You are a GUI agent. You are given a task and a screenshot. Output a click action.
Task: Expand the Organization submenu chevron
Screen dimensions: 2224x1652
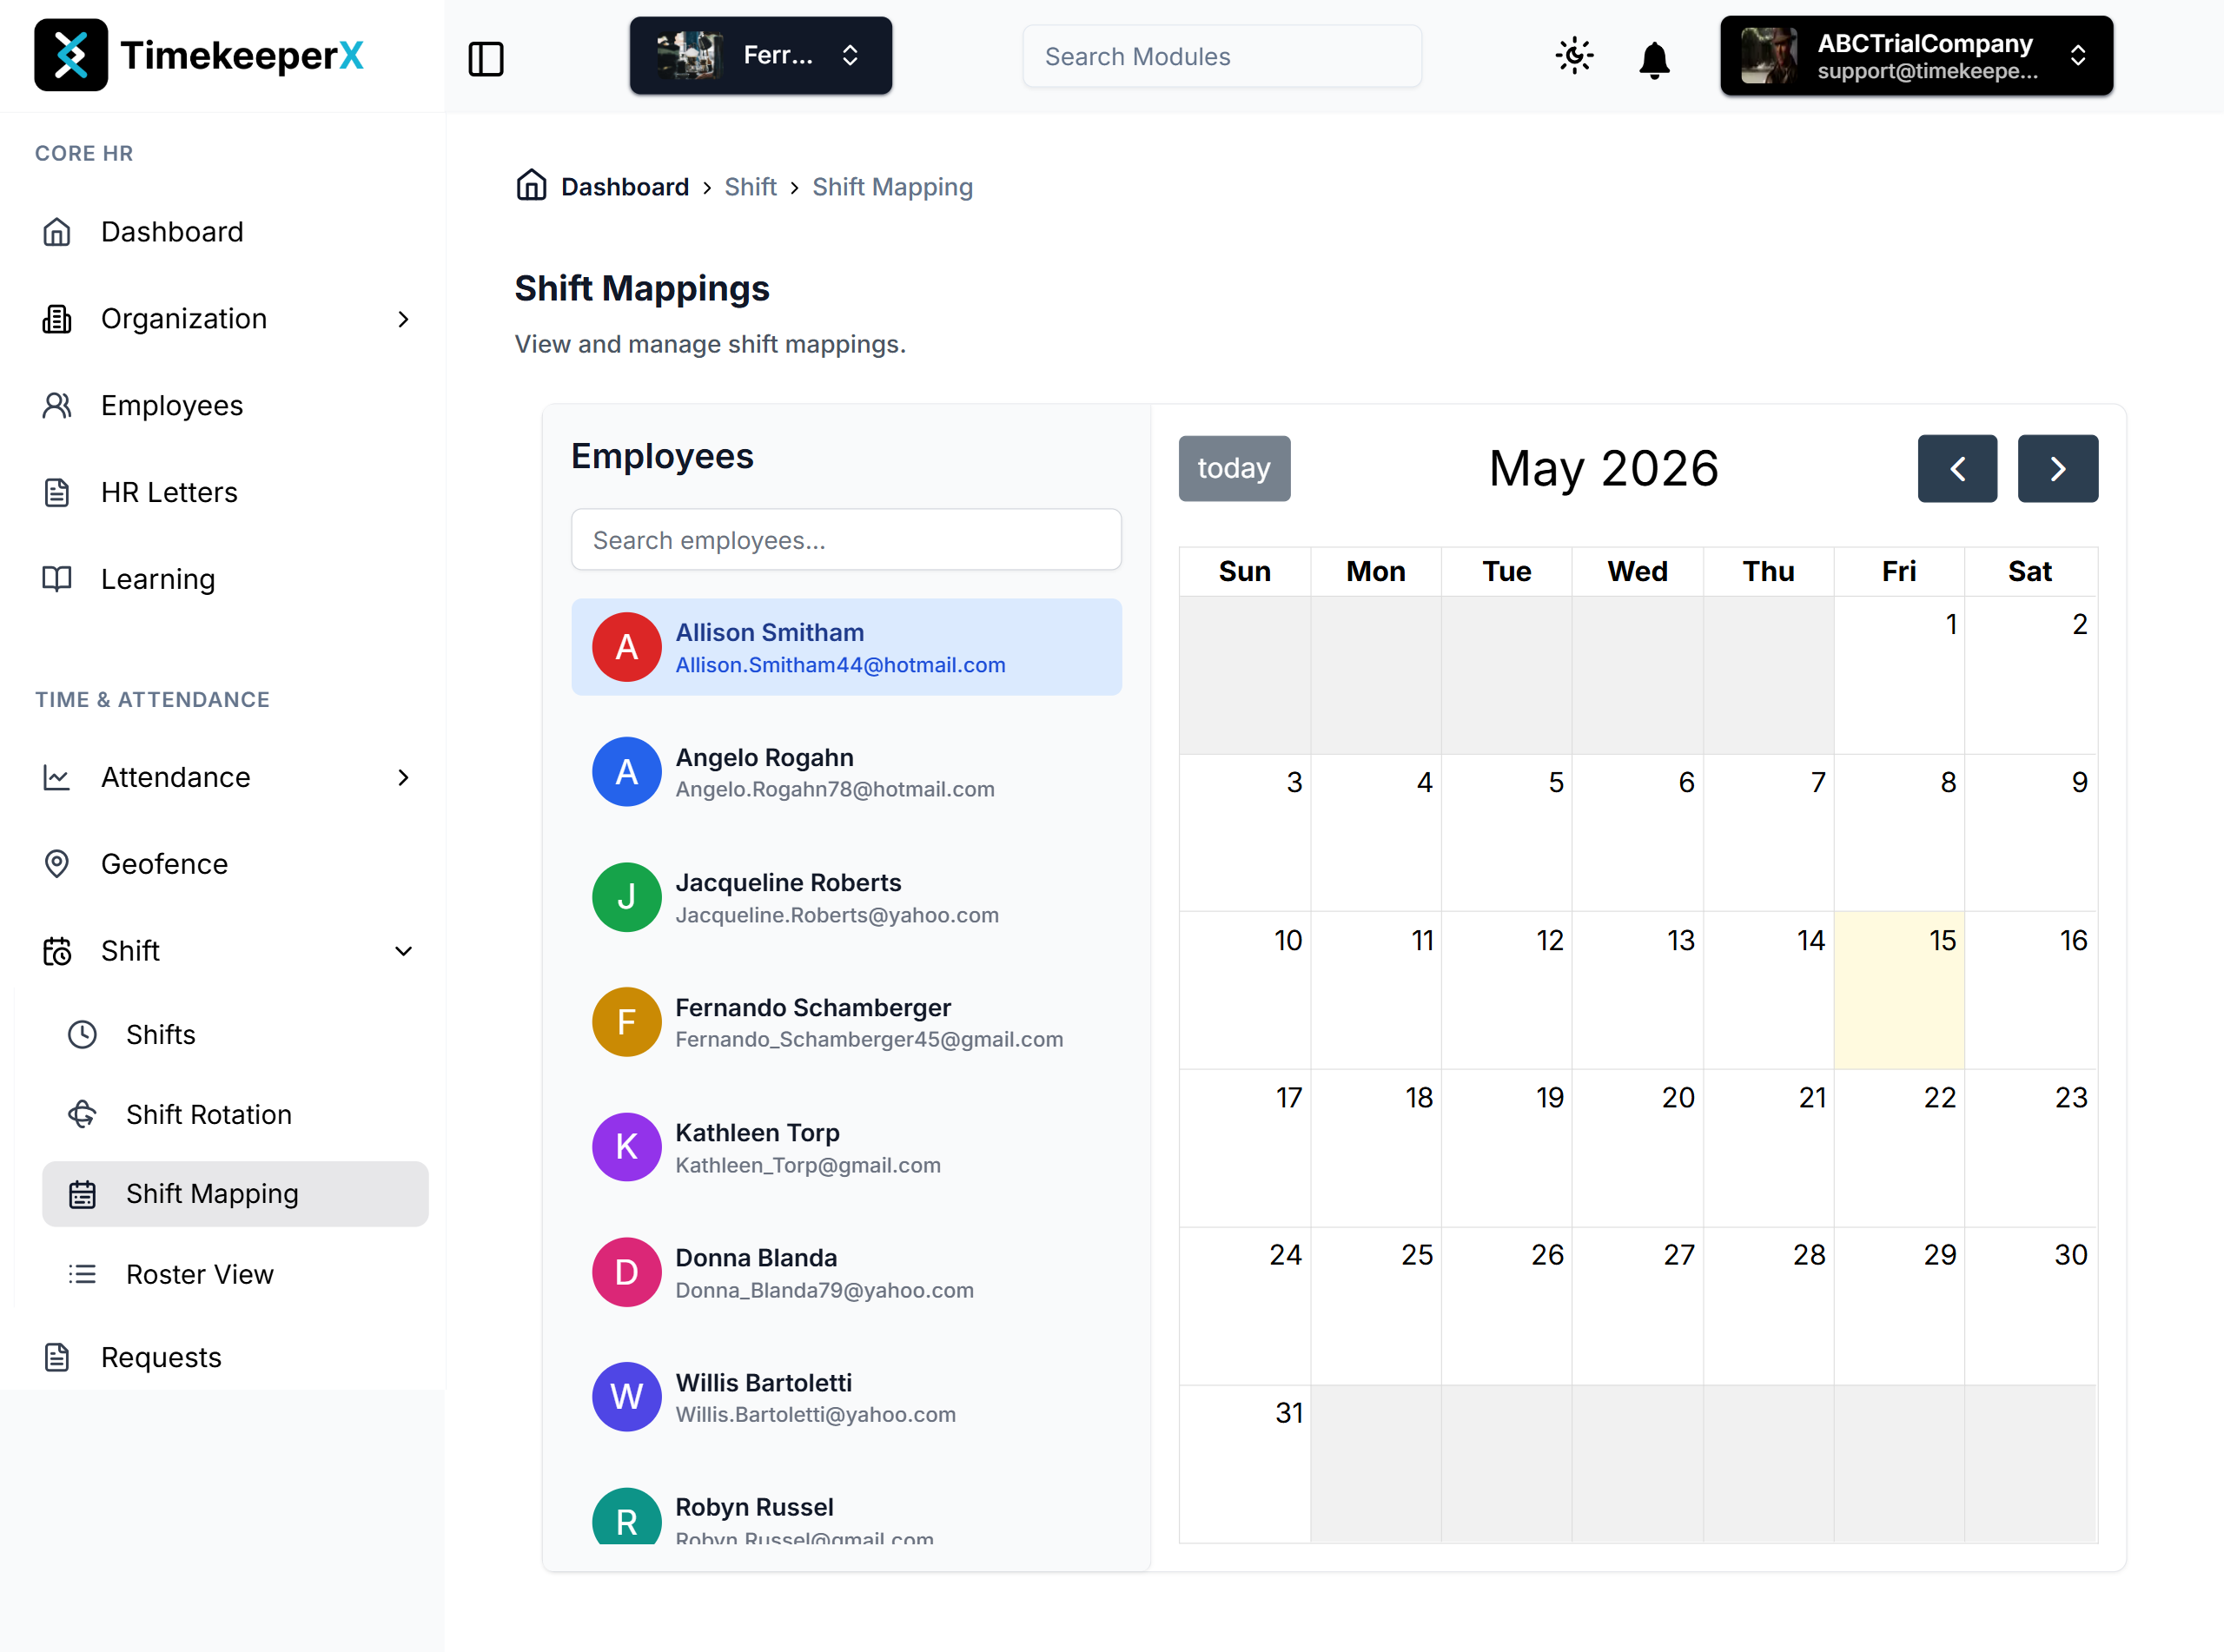pos(403,319)
